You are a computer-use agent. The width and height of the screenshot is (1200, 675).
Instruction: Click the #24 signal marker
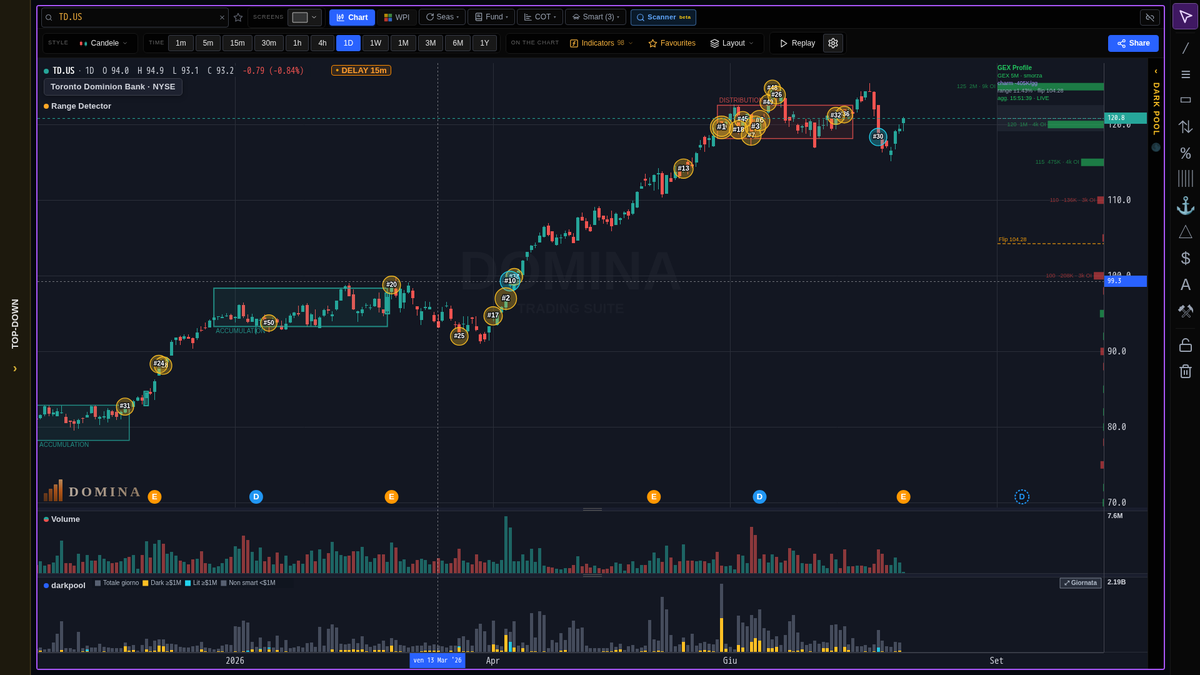[x=160, y=364]
